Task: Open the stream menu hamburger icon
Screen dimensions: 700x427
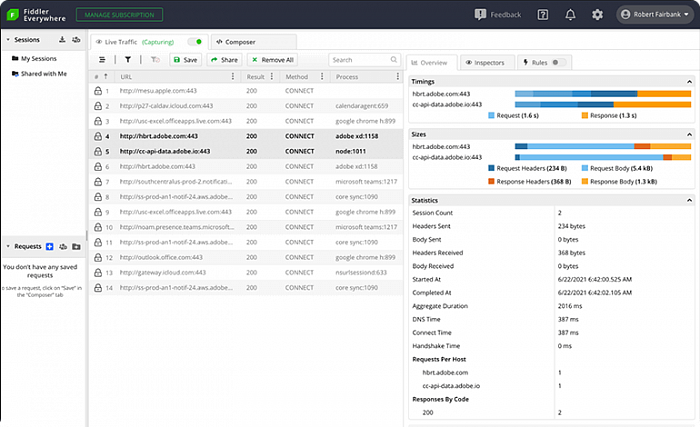Action: [x=102, y=60]
